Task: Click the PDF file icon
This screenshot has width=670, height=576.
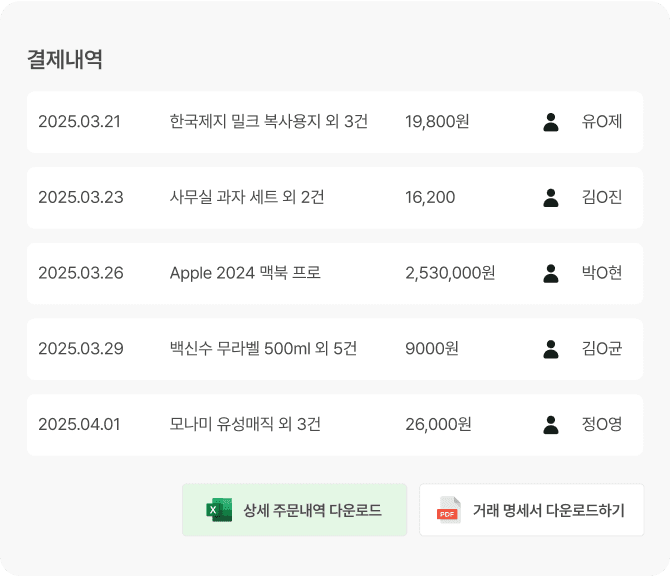Action: [x=449, y=510]
